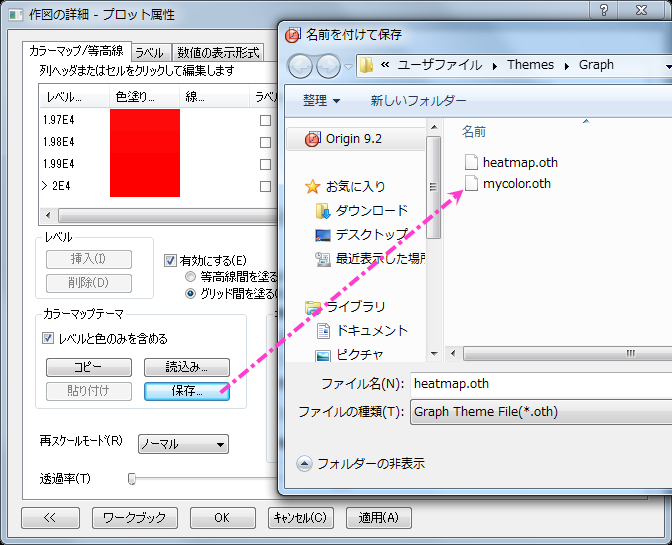
Task: Select 等高線間を塗る radio option
Action: click(190, 277)
